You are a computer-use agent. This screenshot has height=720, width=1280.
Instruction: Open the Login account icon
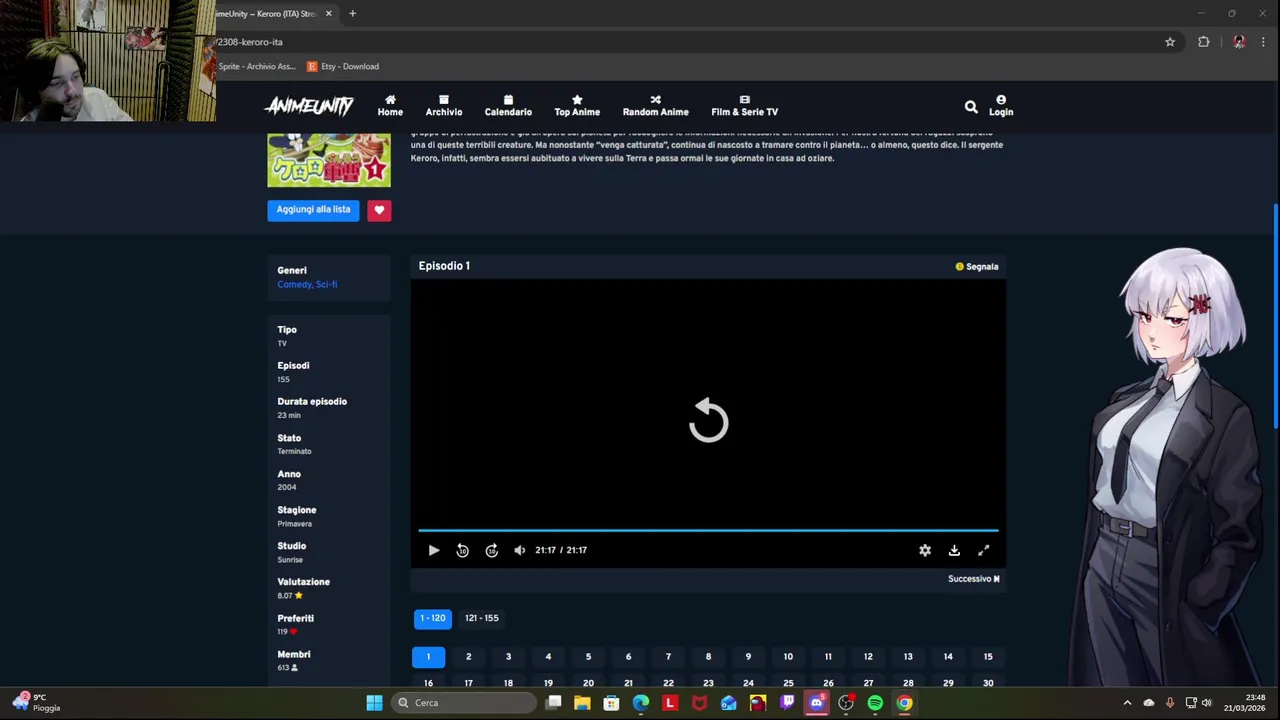coord(1001,105)
